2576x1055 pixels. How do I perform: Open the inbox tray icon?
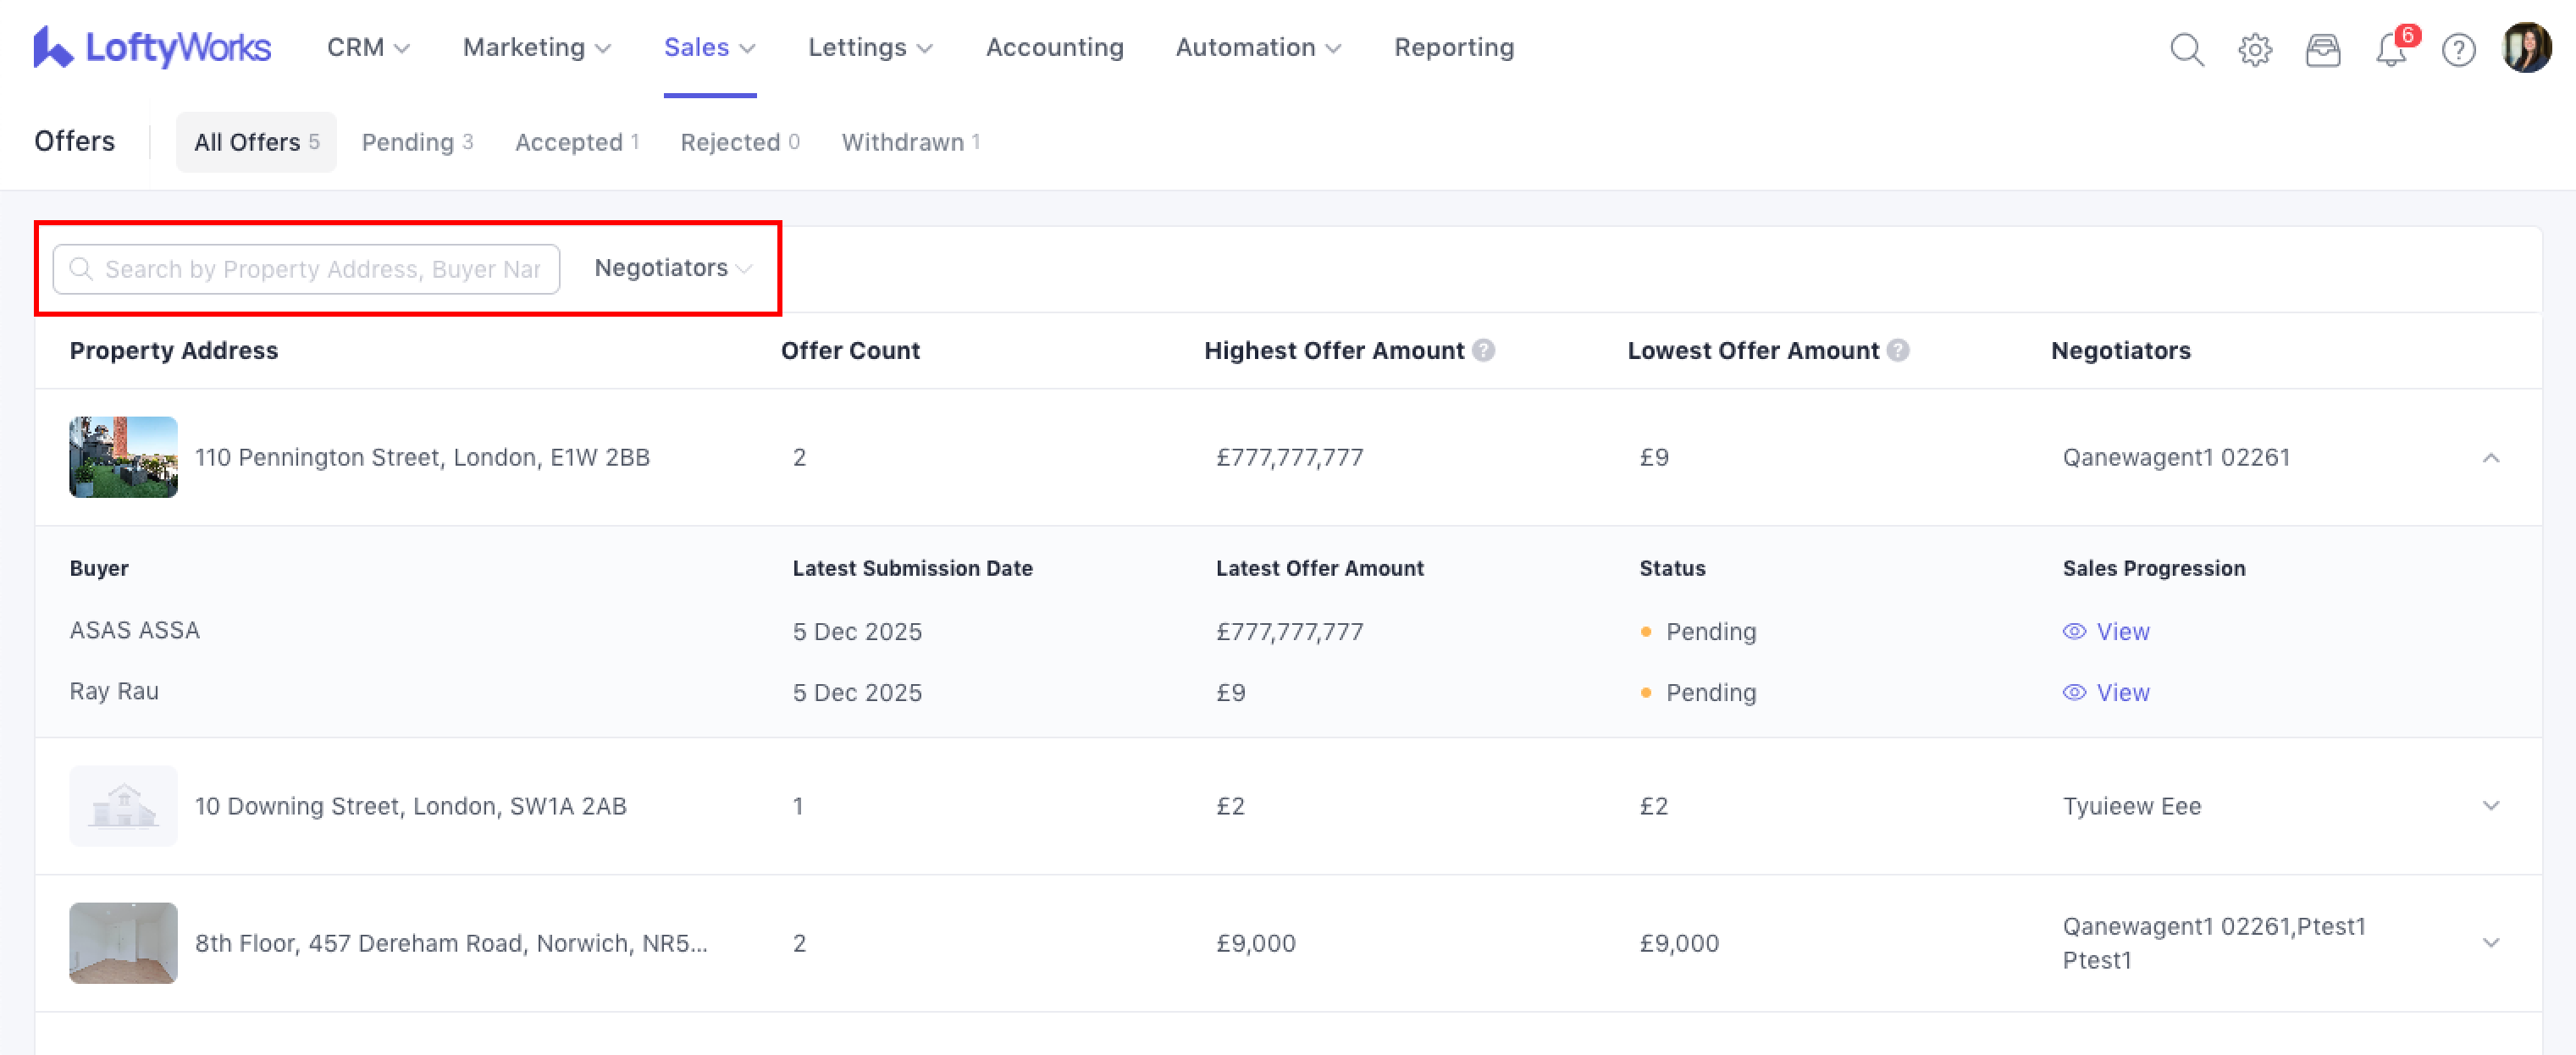[2322, 49]
